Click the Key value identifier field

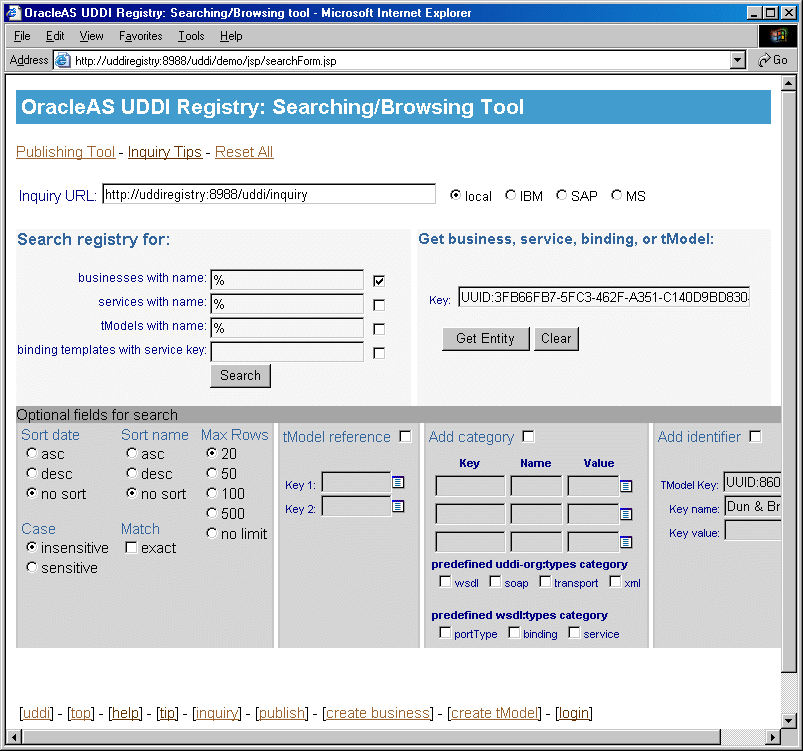tap(753, 531)
